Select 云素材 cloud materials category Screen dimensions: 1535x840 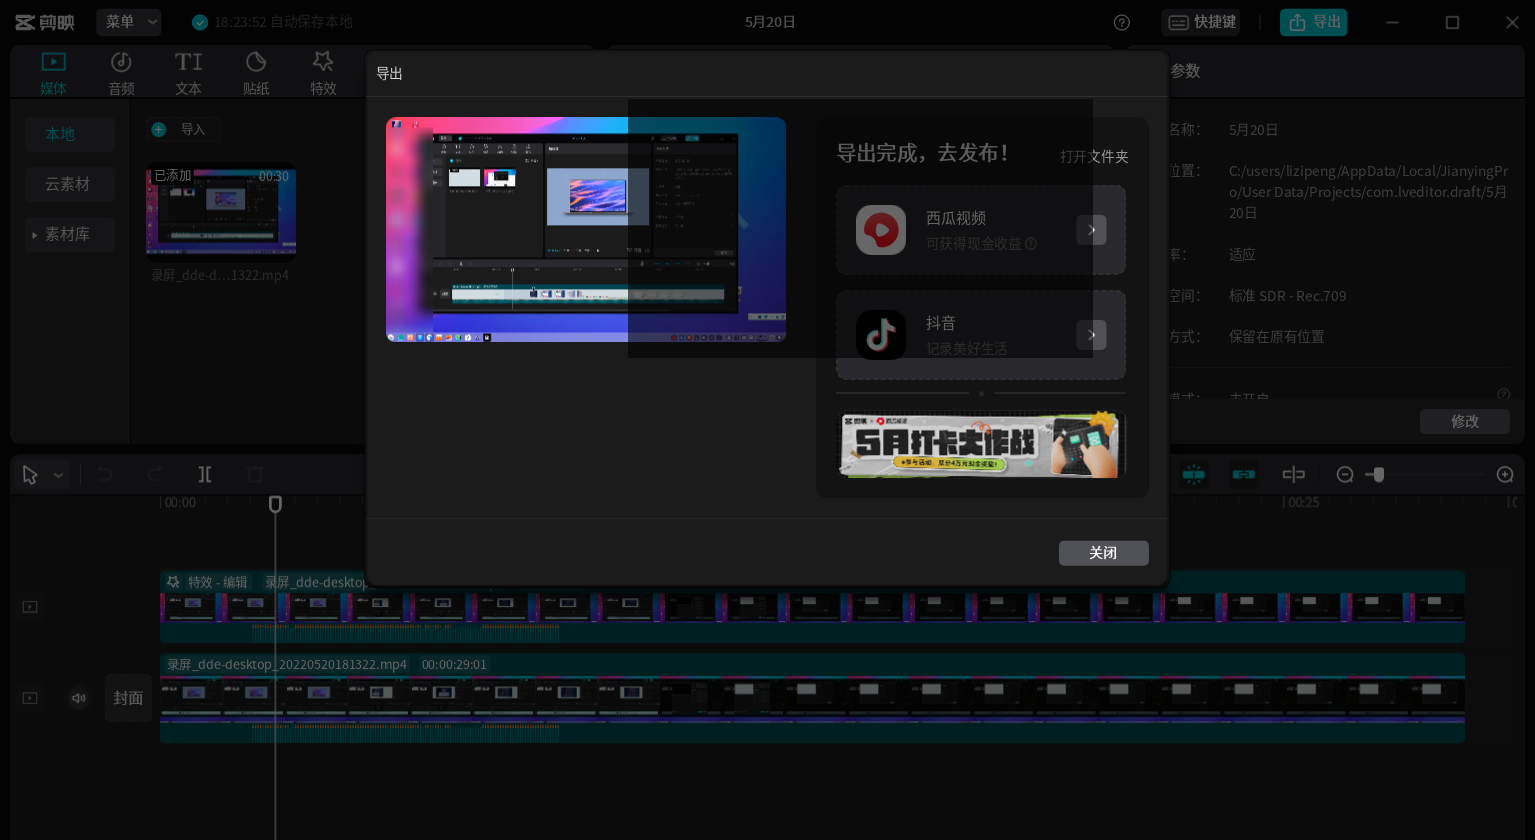tap(70, 184)
